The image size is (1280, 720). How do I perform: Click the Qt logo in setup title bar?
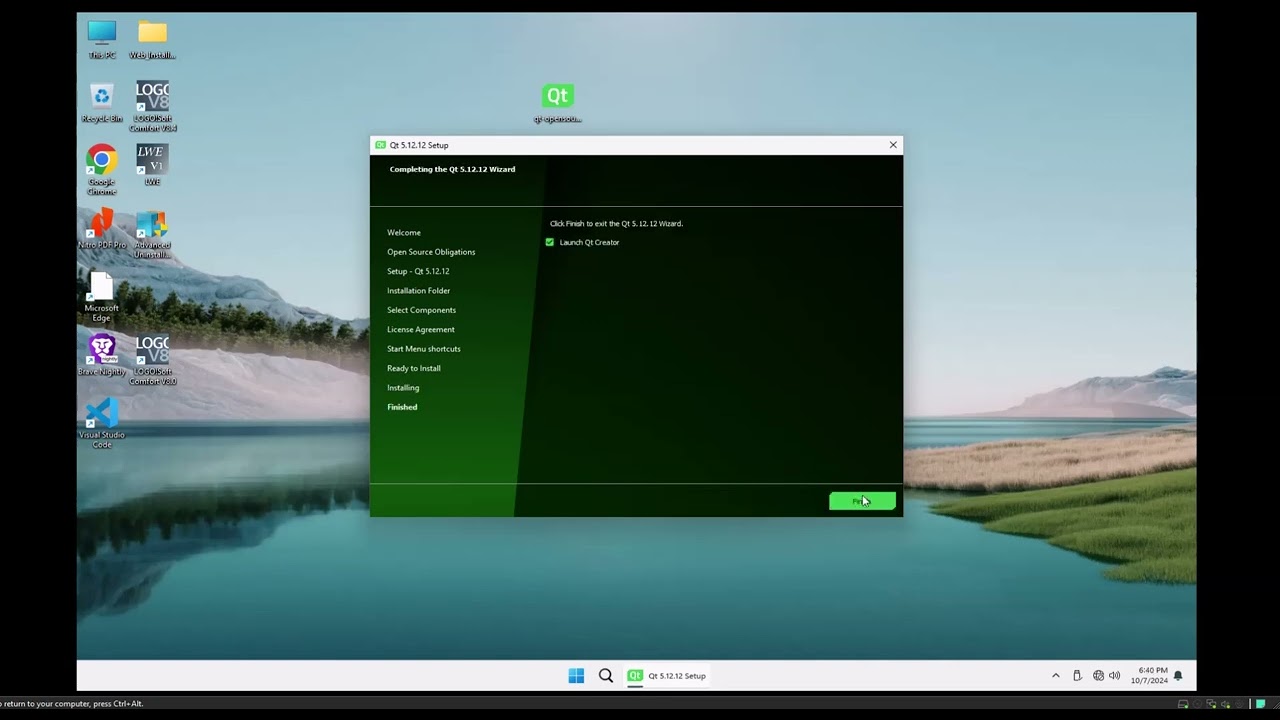pyautogui.click(x=380, y=145)
